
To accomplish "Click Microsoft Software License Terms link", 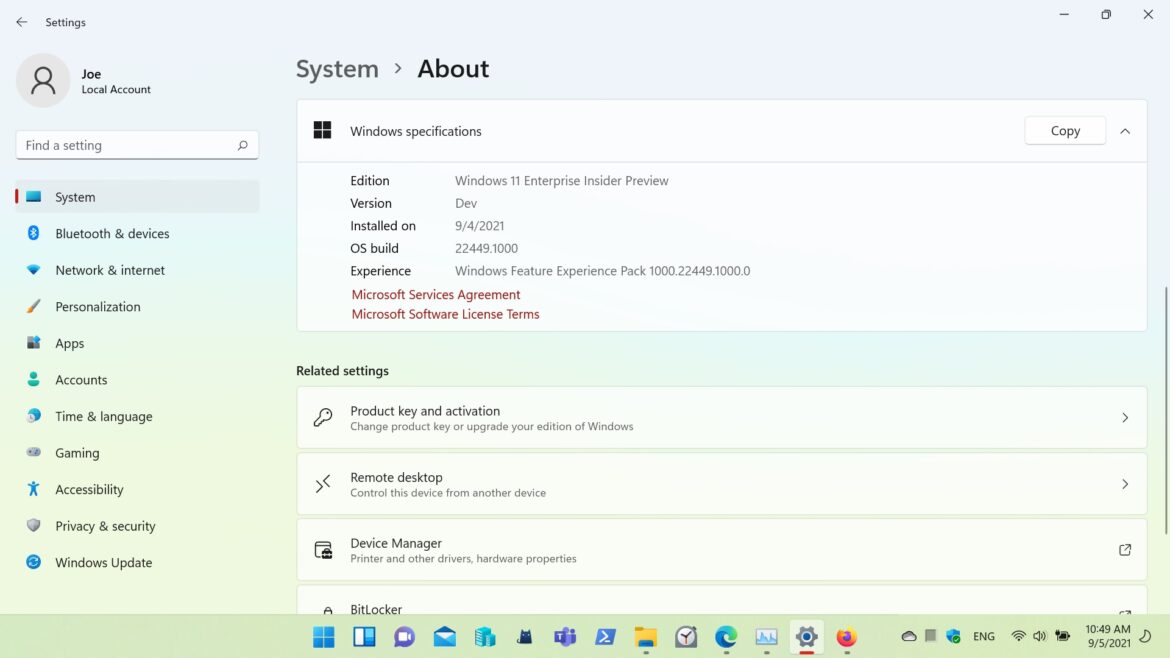I will point(445,314).
